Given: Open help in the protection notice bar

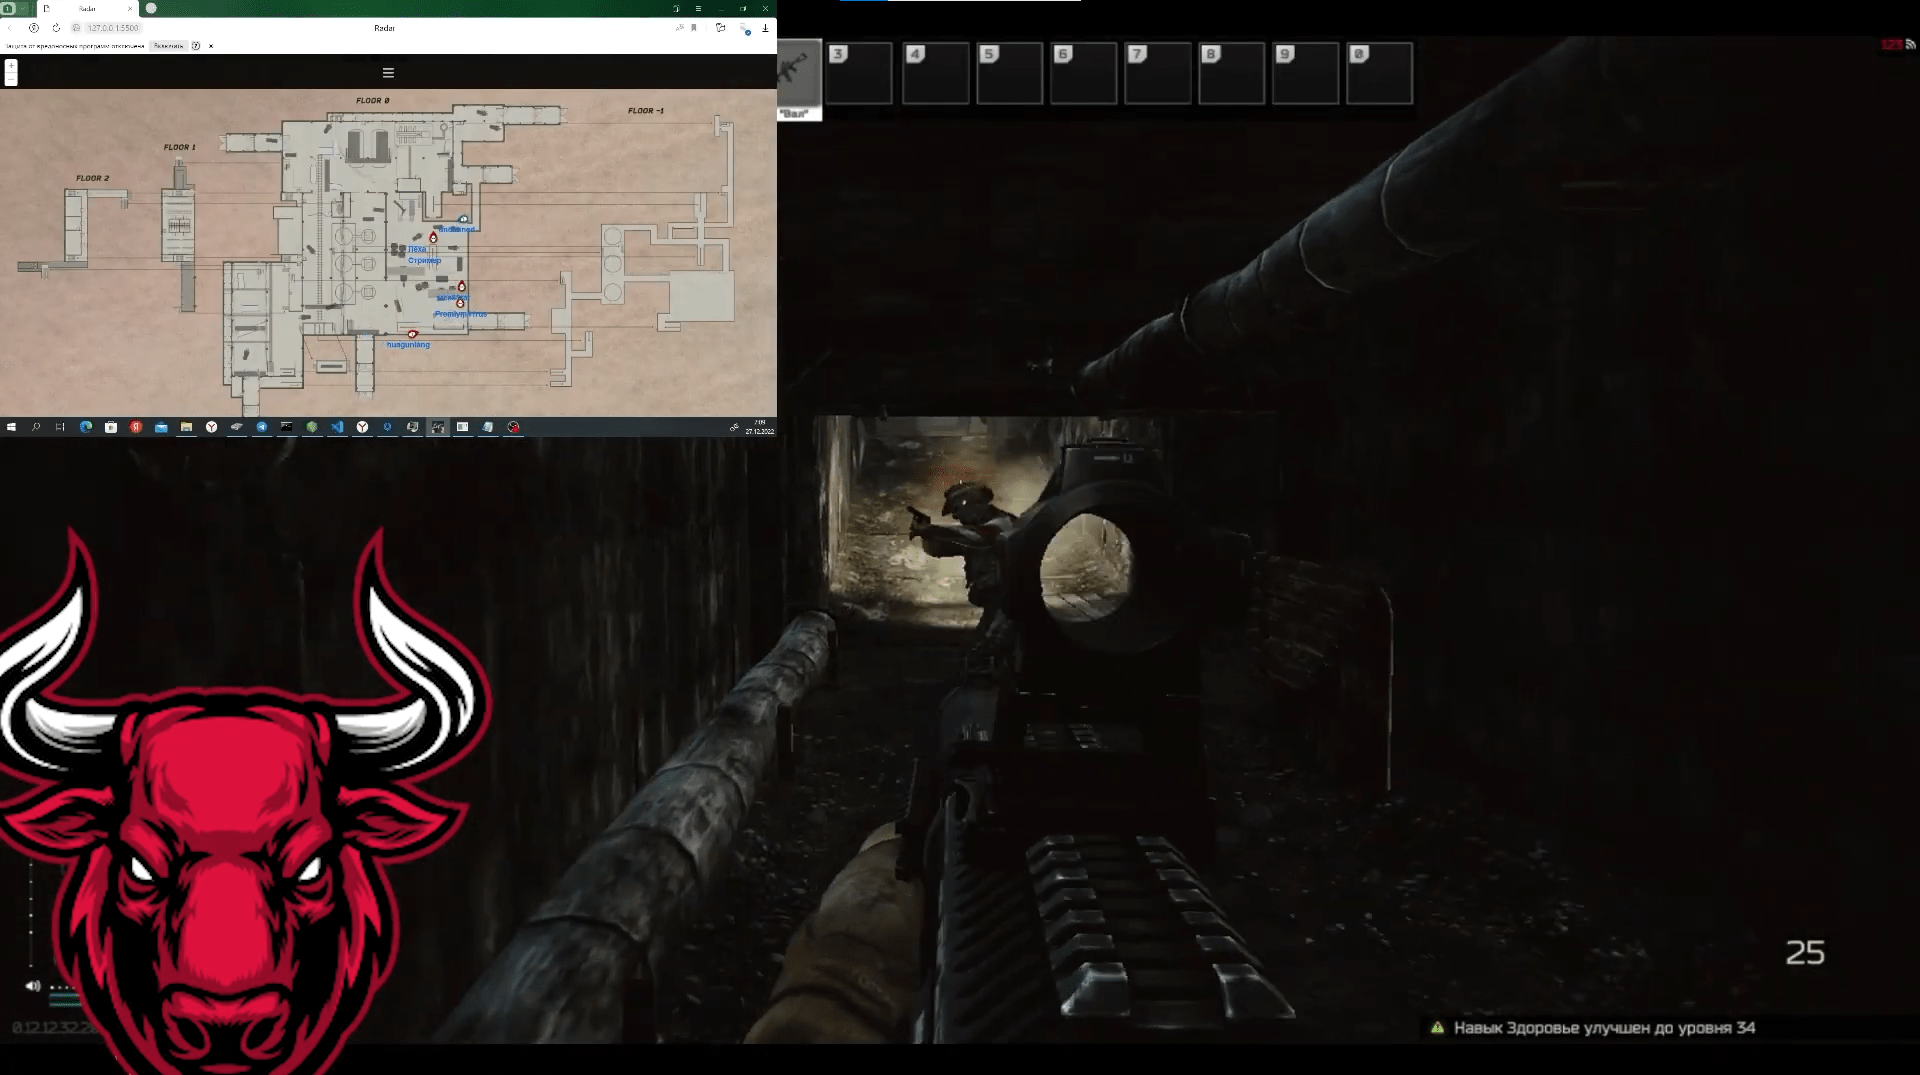Looking at the screenshot, I should pyautogui.click(x=196, y=46).
